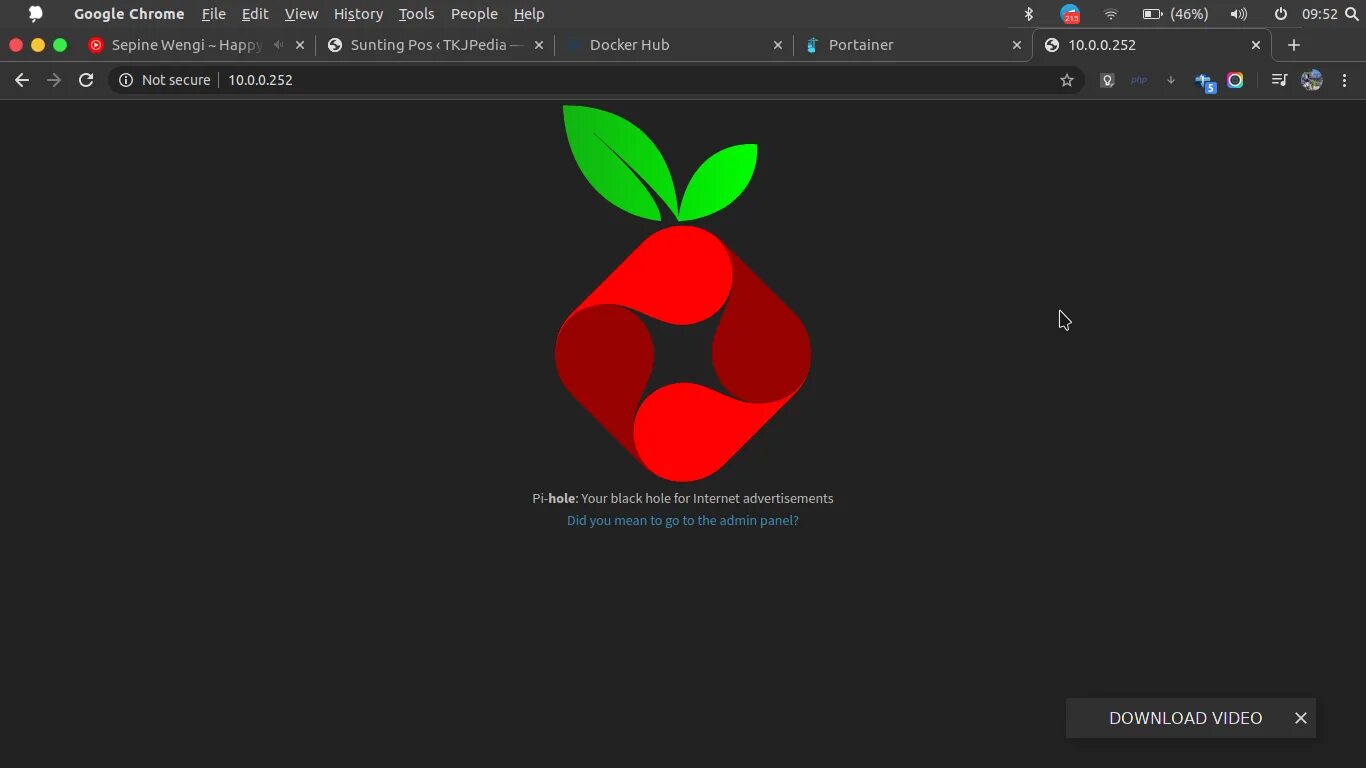Minimize the window with yellow button
Screen dimensions: 1366x768
pos(38,45)
